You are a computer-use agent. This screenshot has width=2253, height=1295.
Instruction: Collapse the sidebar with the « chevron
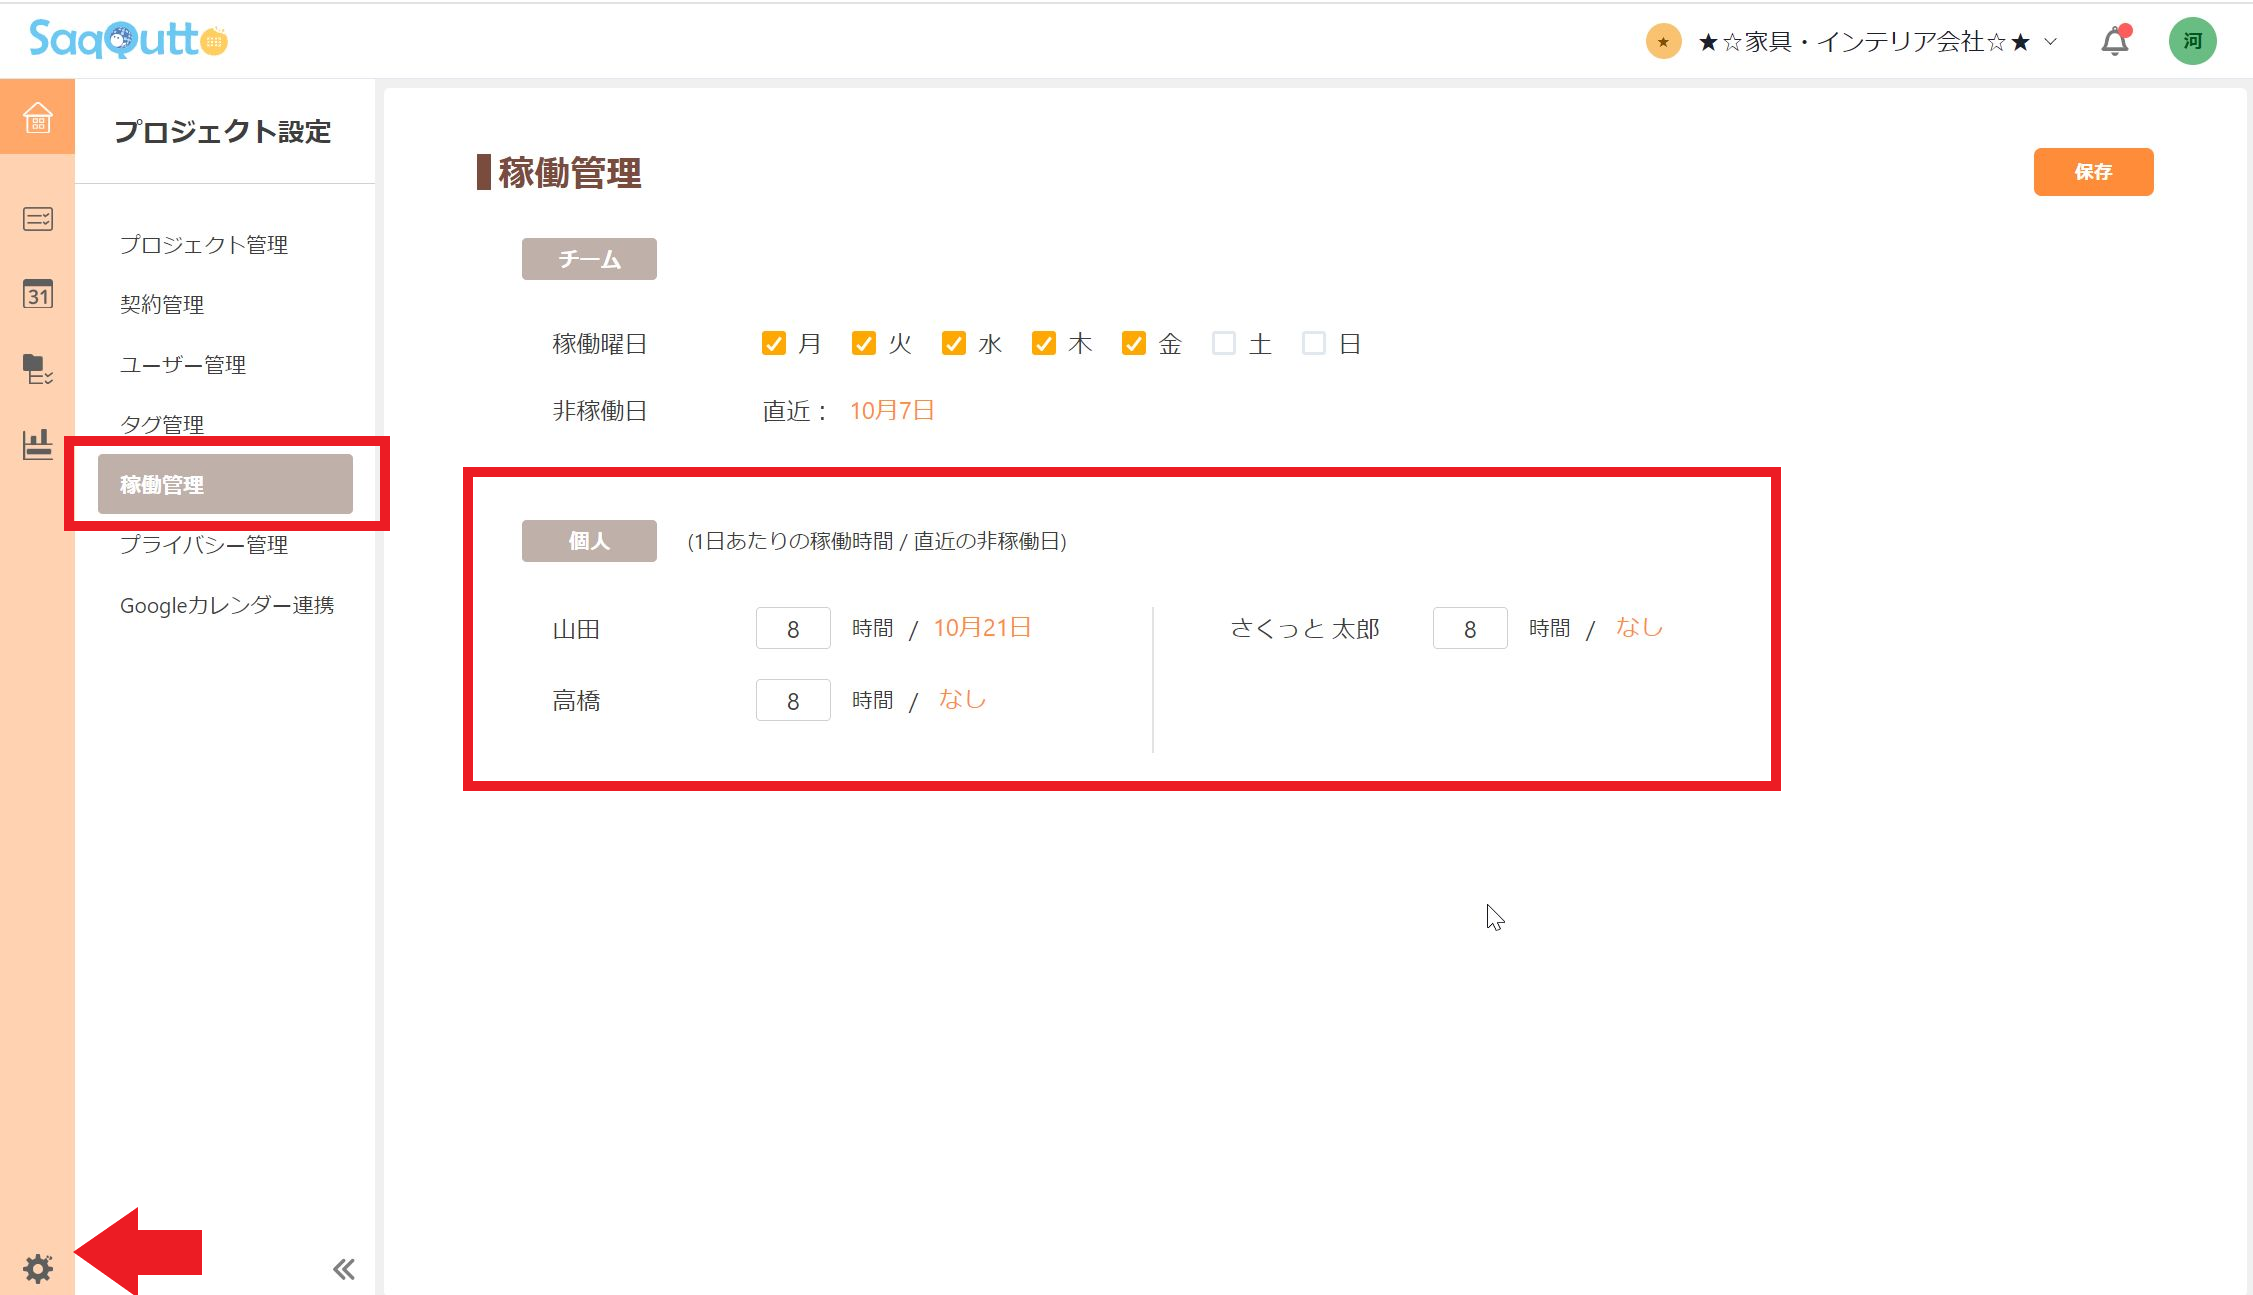343,1267
